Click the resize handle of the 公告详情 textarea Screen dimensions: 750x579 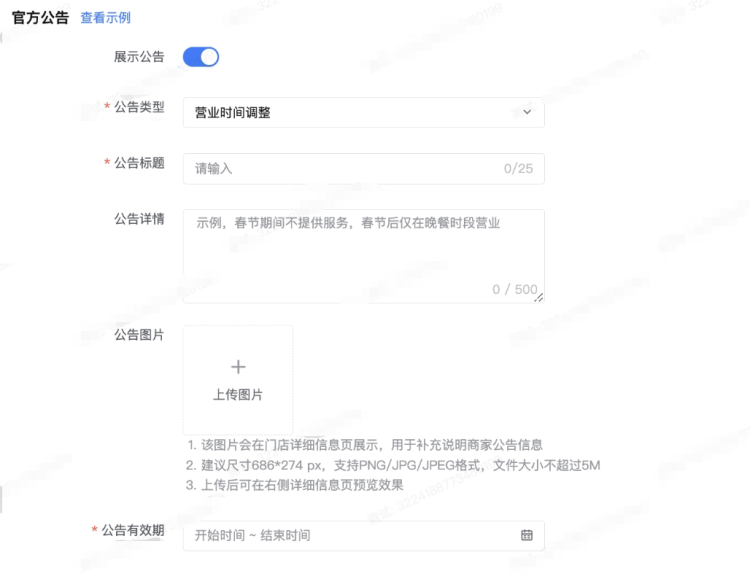(x=539, y=298)
